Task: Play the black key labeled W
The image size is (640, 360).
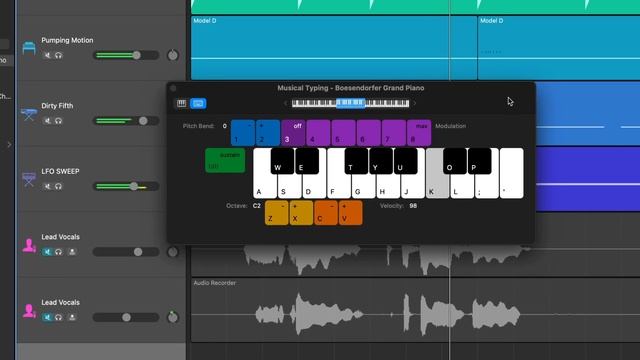Action: (x=282, y=161)
